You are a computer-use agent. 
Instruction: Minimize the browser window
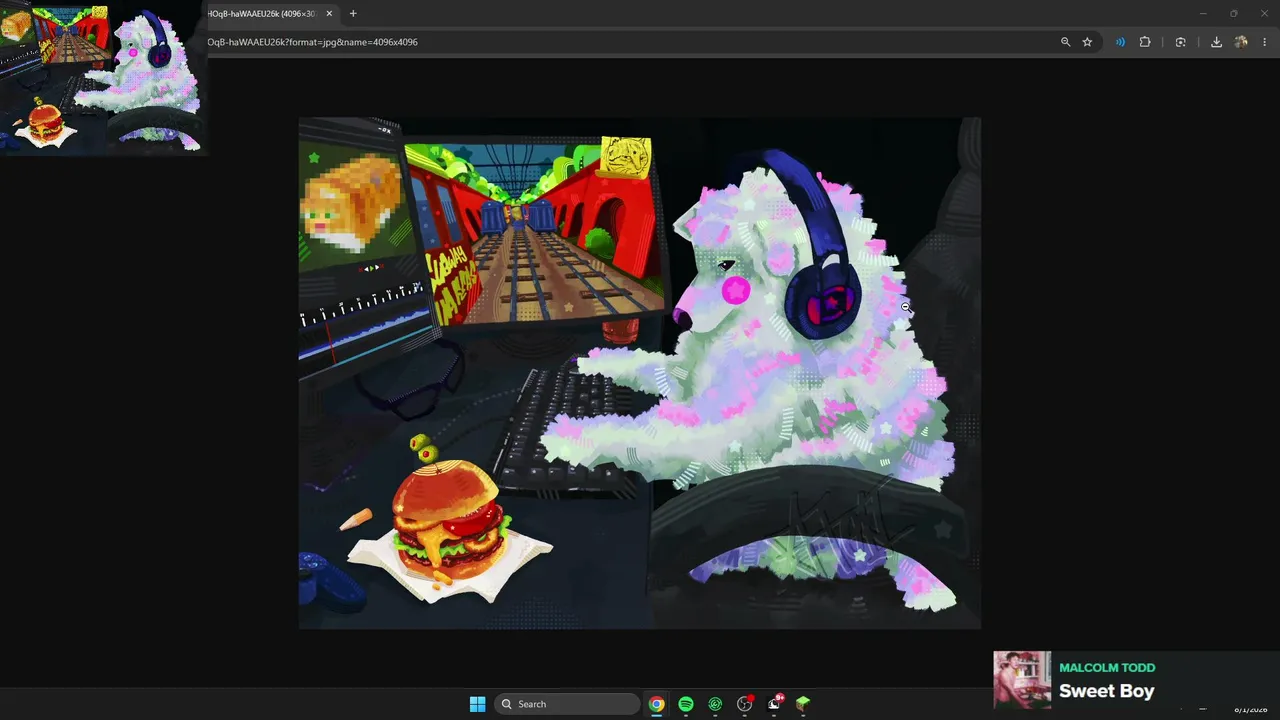click(1202, 13)
